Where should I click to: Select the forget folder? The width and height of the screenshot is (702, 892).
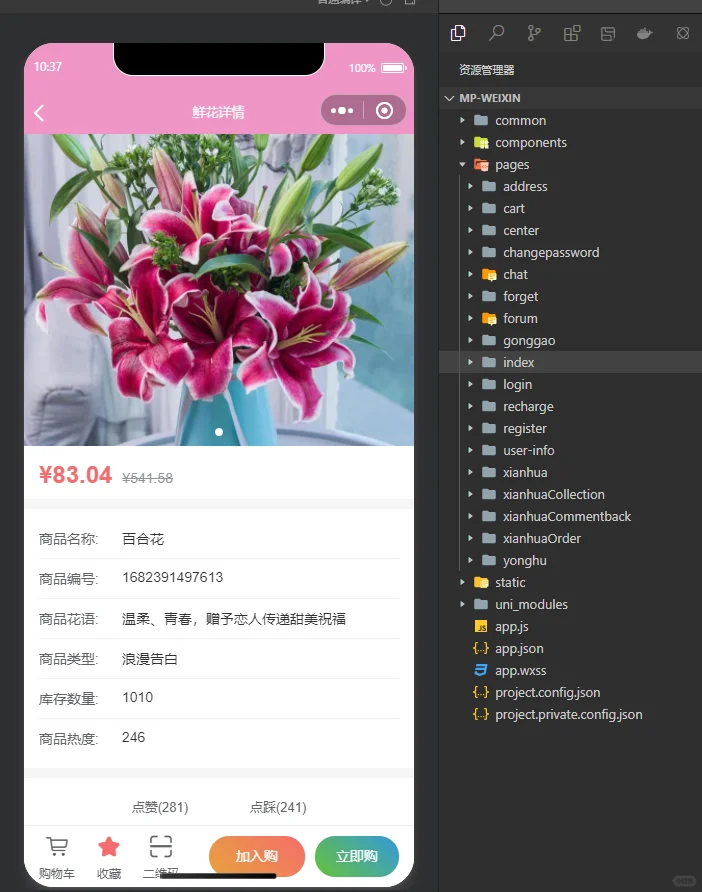[520, 297]
